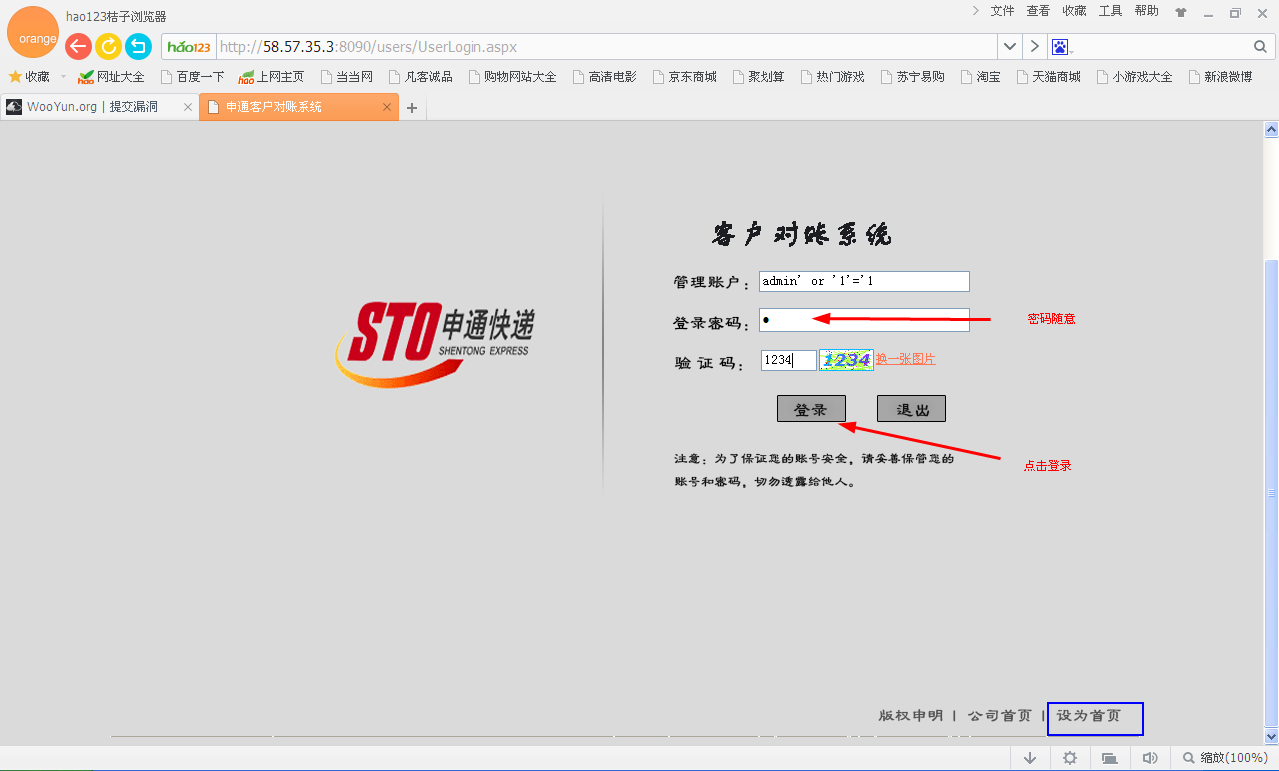1279x771 pixels.
Task: Open the 高清电影 bookmark
Action: point(604,77)
